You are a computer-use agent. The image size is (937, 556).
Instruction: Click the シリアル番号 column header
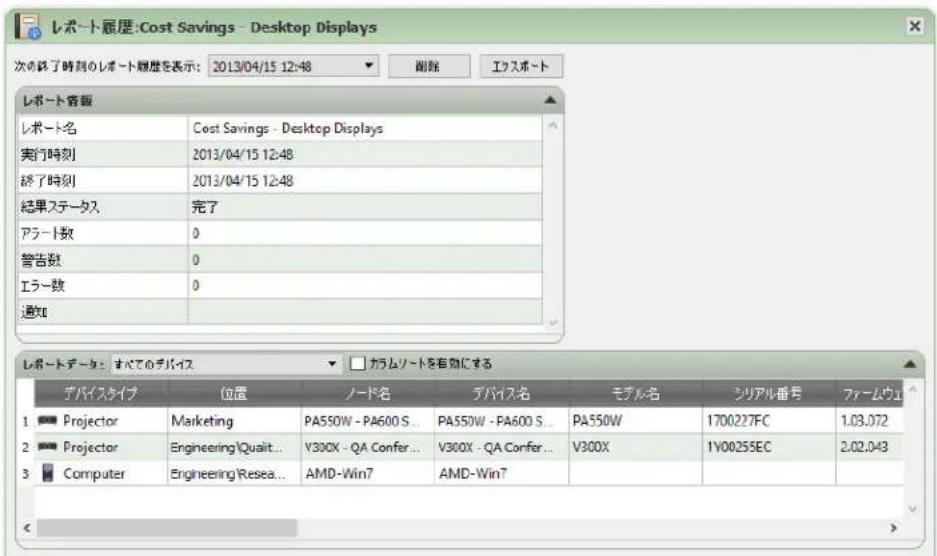[x=768, y=393]
